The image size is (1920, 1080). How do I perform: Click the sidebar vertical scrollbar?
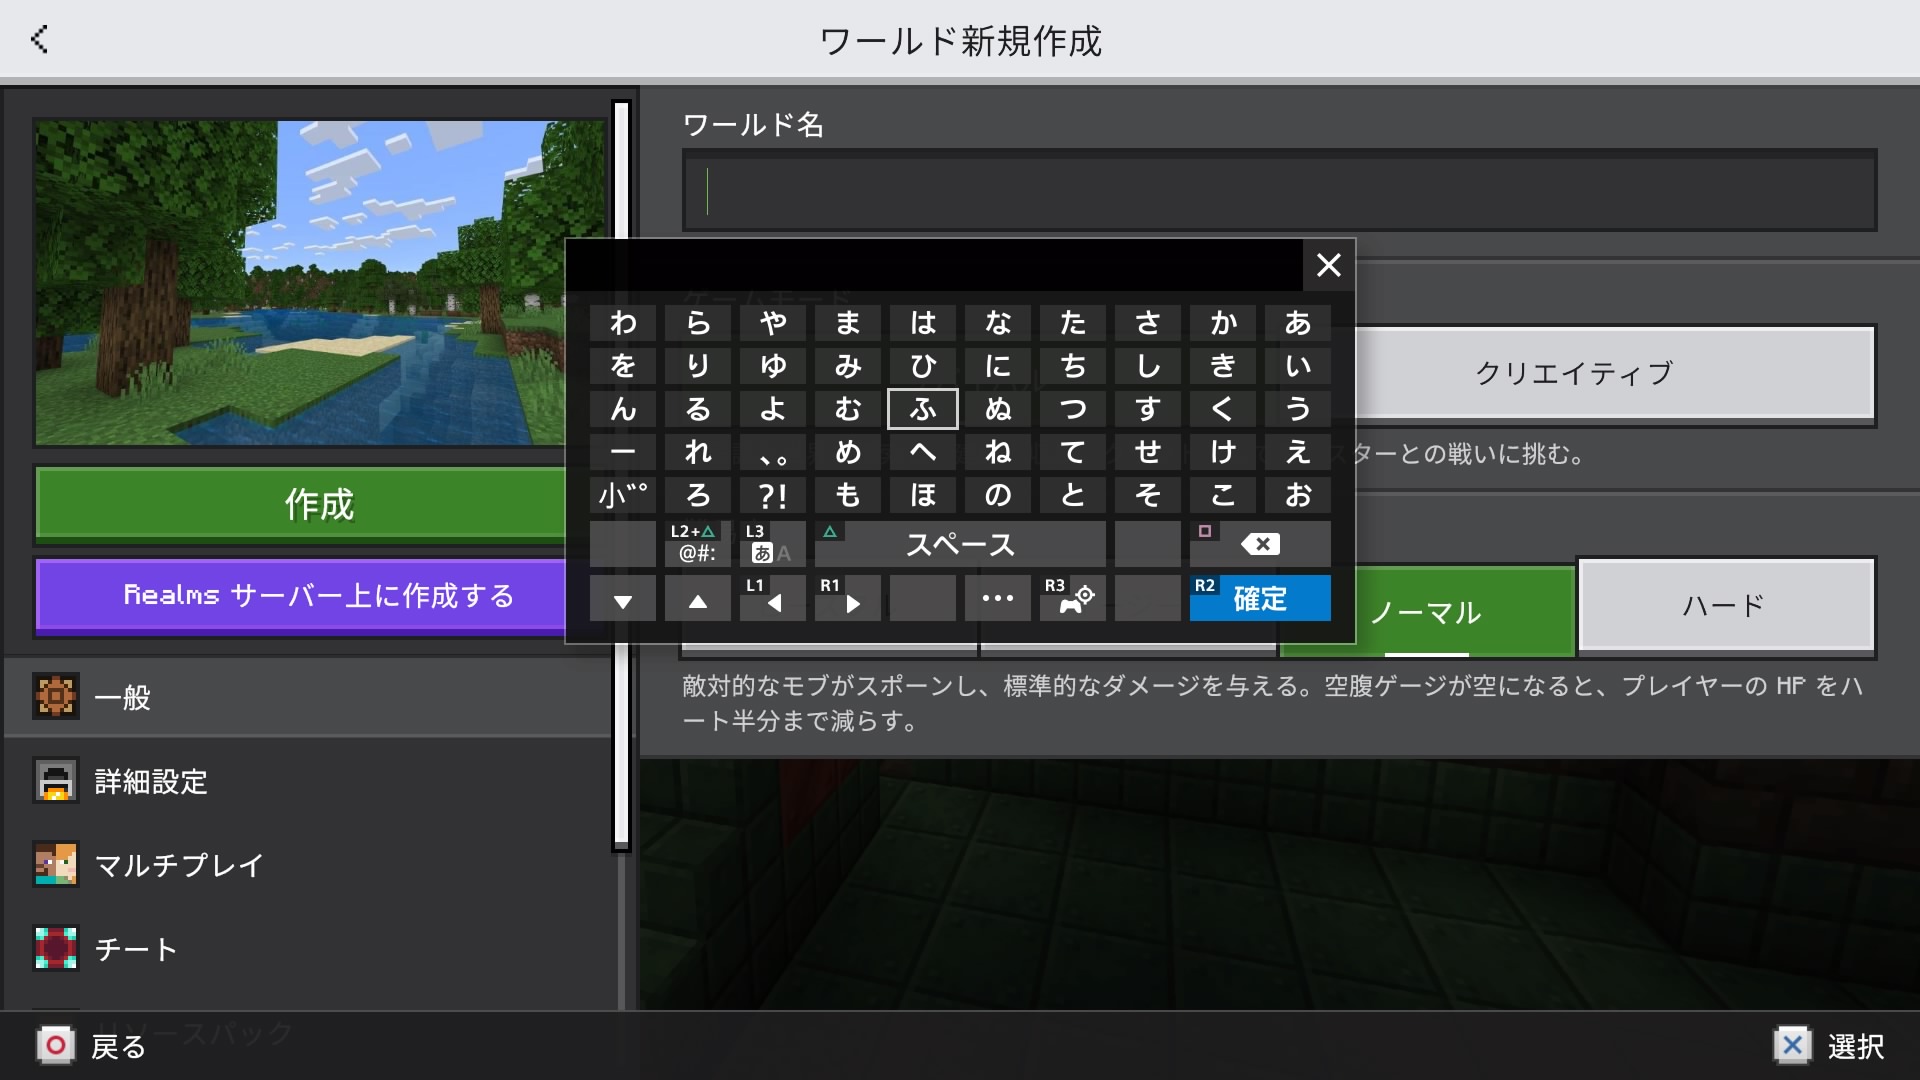(x=621, y=476)
